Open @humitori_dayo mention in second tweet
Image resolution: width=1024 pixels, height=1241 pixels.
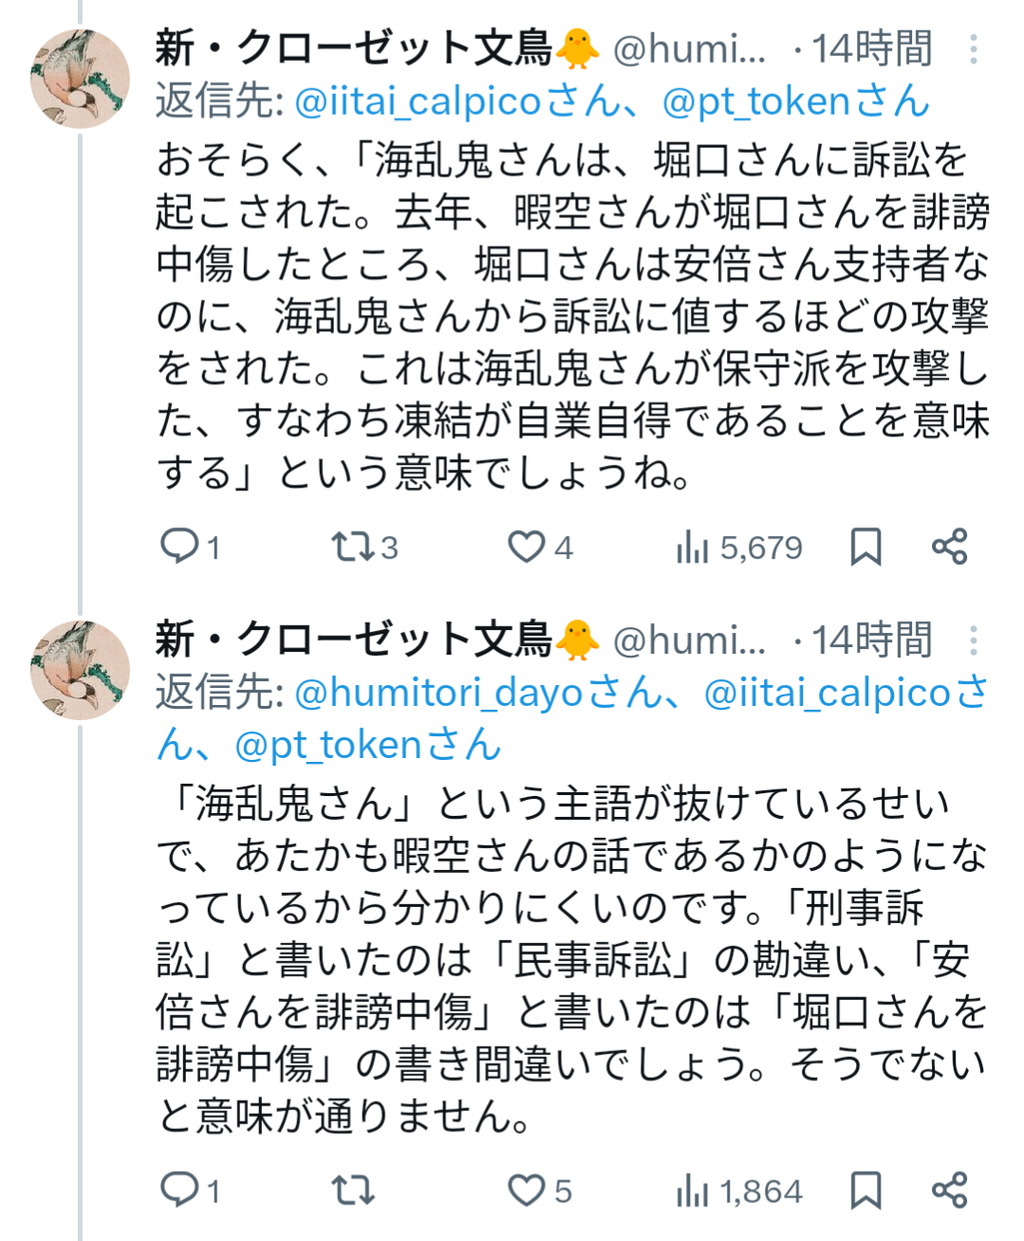440,692
